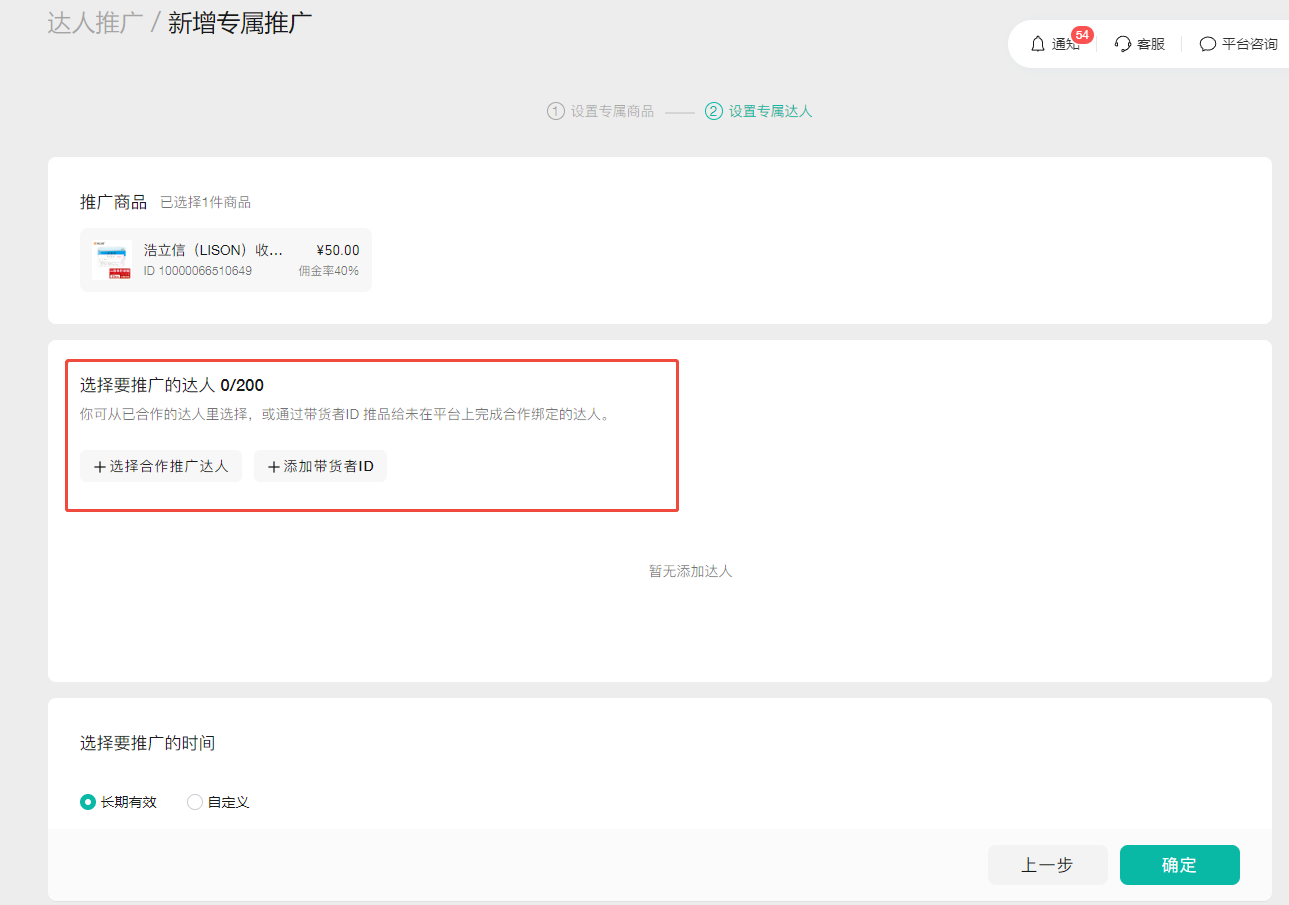Click the 设置专属达人 step label

(x=770, y=111)
